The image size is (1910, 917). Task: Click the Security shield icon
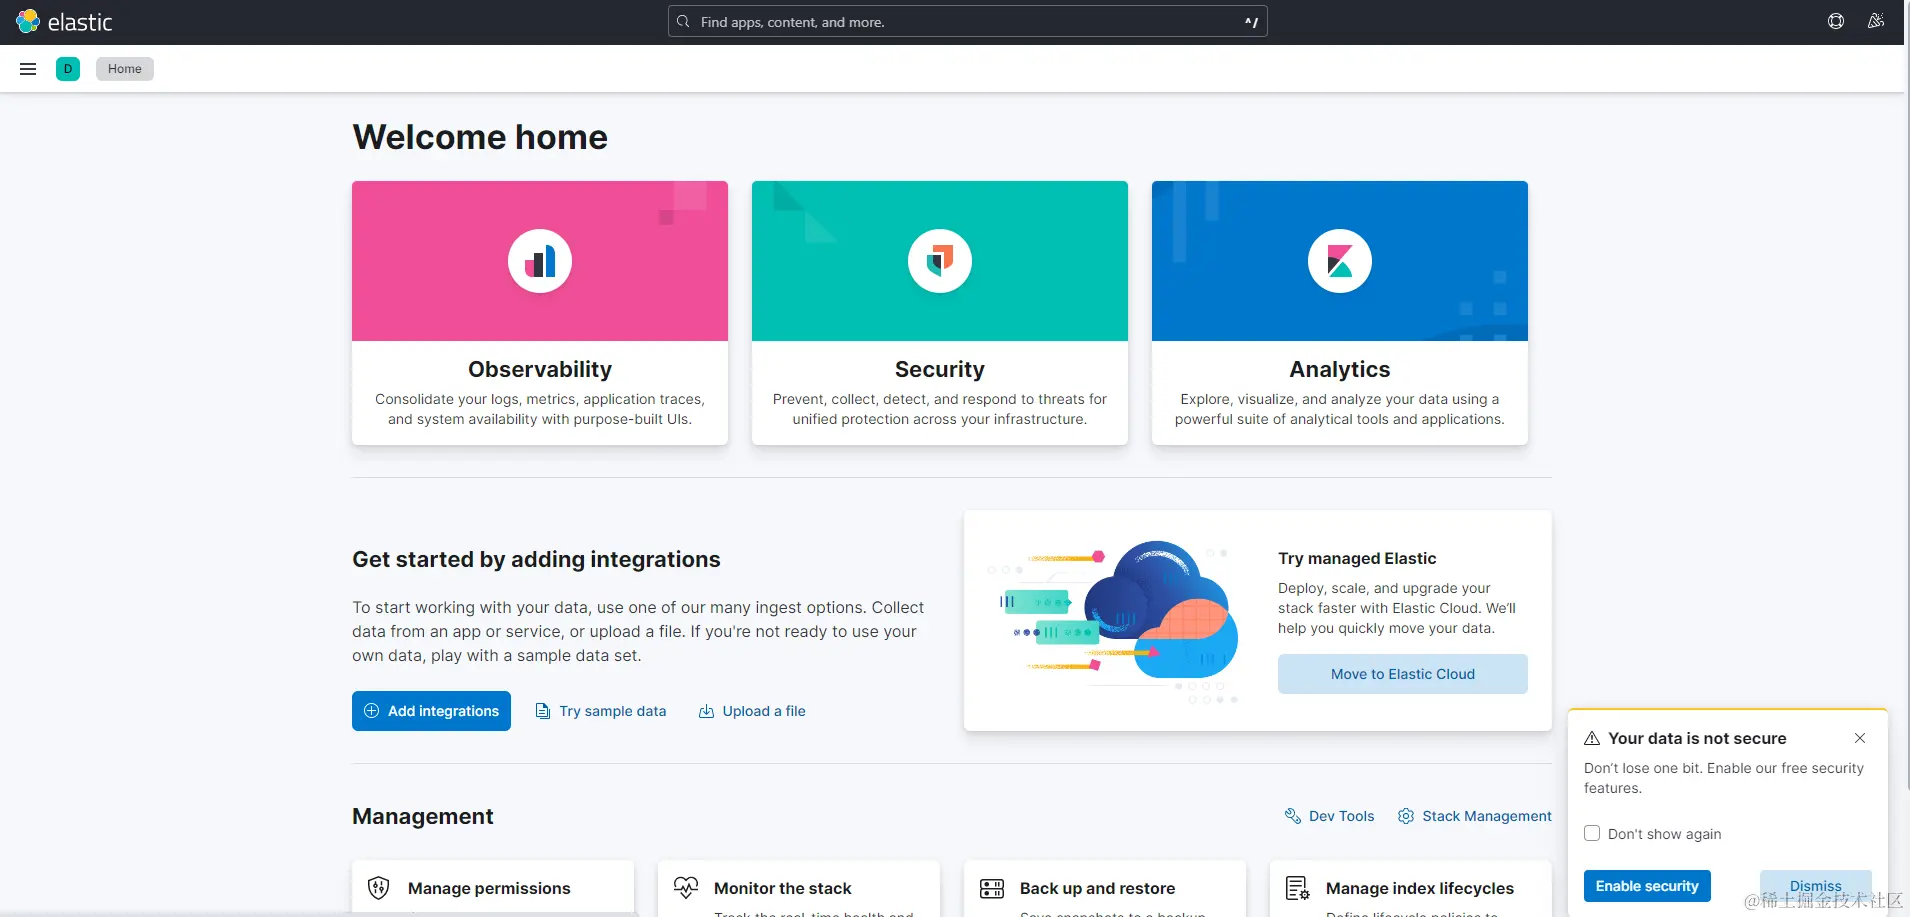pos(940,261)
